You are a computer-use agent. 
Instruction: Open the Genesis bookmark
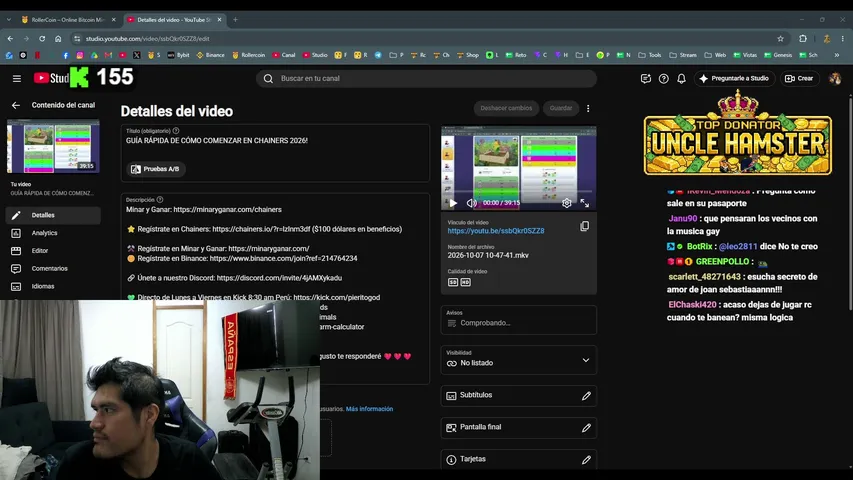coord(778,55)
